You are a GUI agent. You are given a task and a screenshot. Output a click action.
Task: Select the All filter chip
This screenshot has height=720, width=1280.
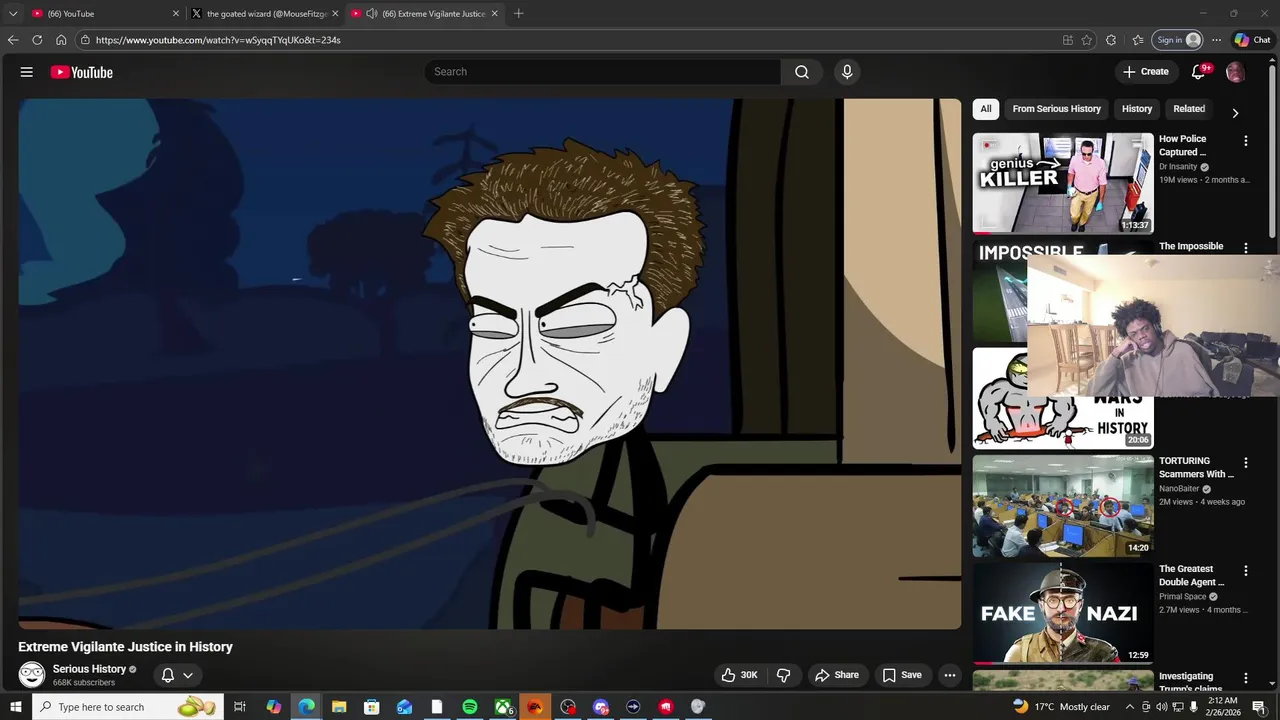pos(986,109)
